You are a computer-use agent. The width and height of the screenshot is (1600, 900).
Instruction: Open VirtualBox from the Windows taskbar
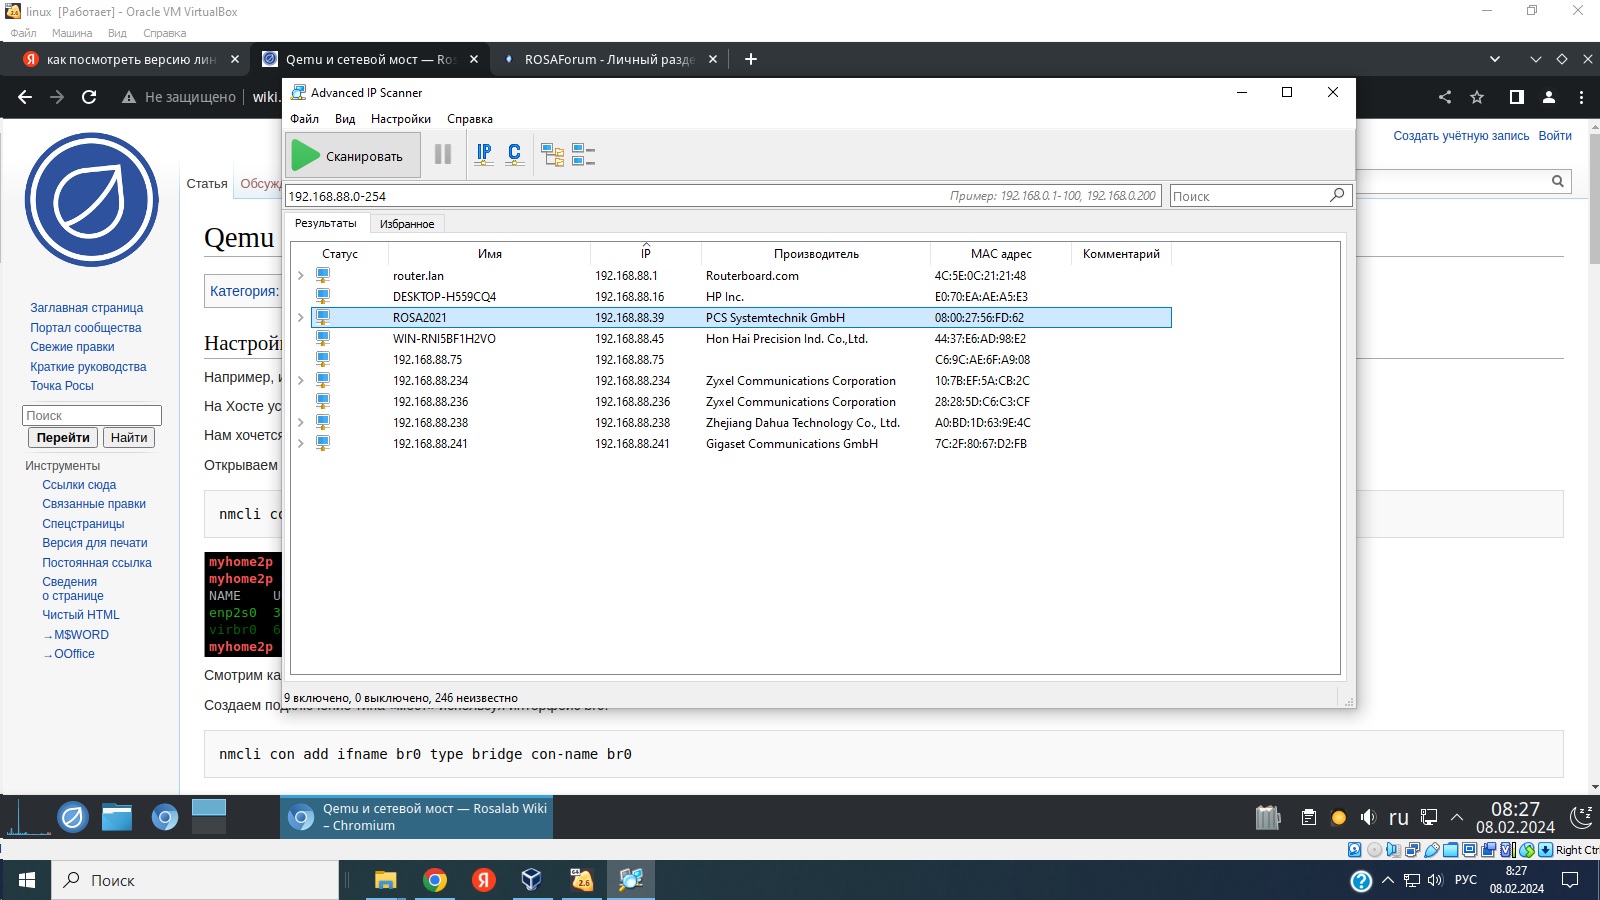click(x=532, y=880)
